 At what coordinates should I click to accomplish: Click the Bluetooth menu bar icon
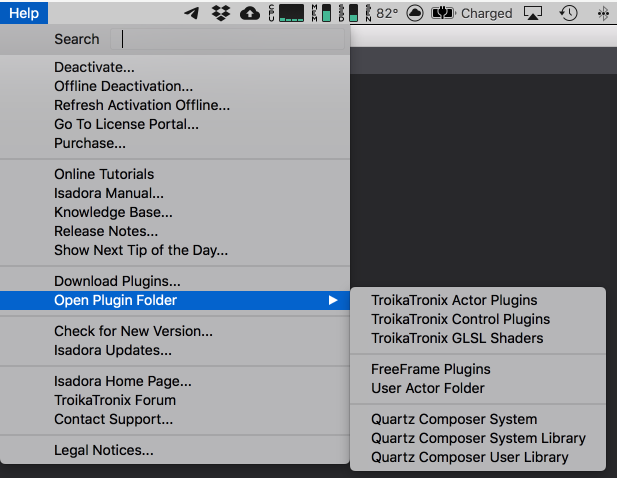[603, 14]
